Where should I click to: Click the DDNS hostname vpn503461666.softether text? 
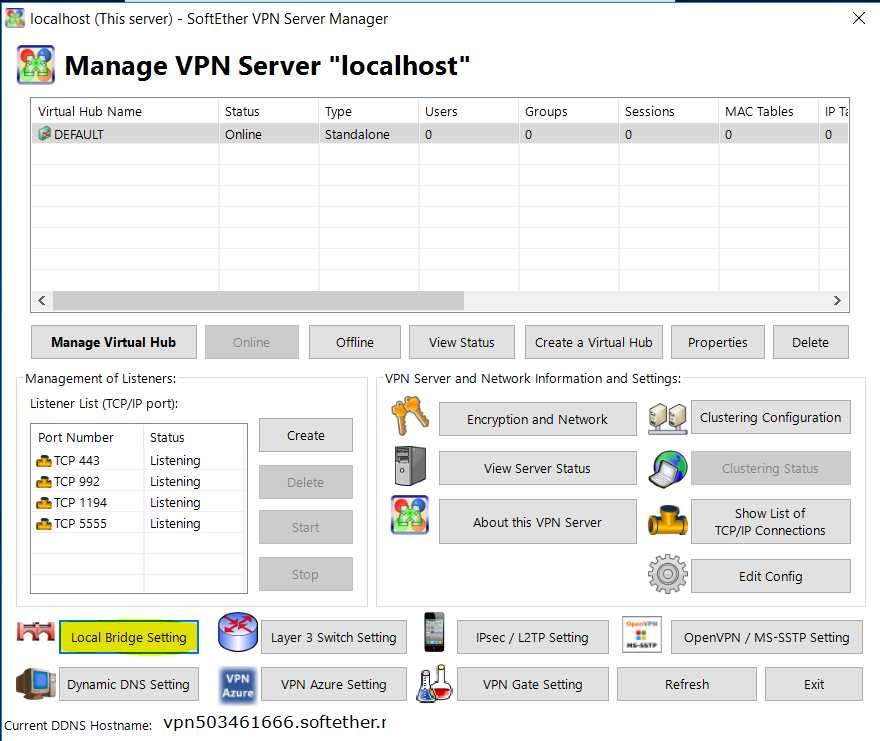(x=275, y=722)
